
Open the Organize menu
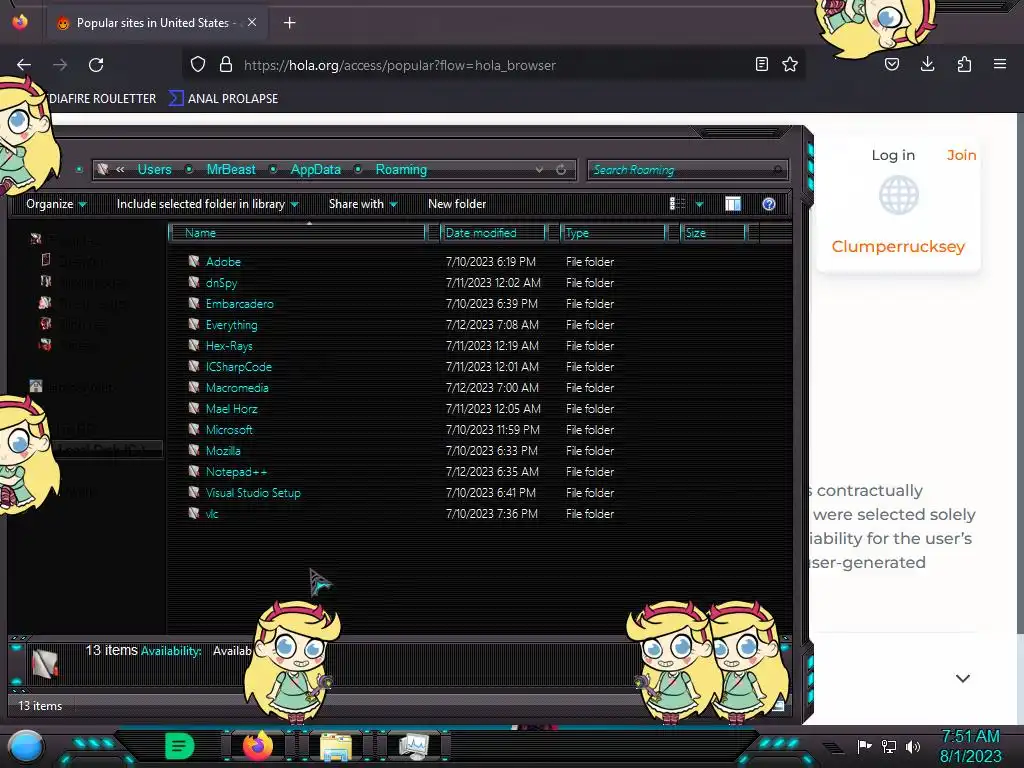pos(56,204)
